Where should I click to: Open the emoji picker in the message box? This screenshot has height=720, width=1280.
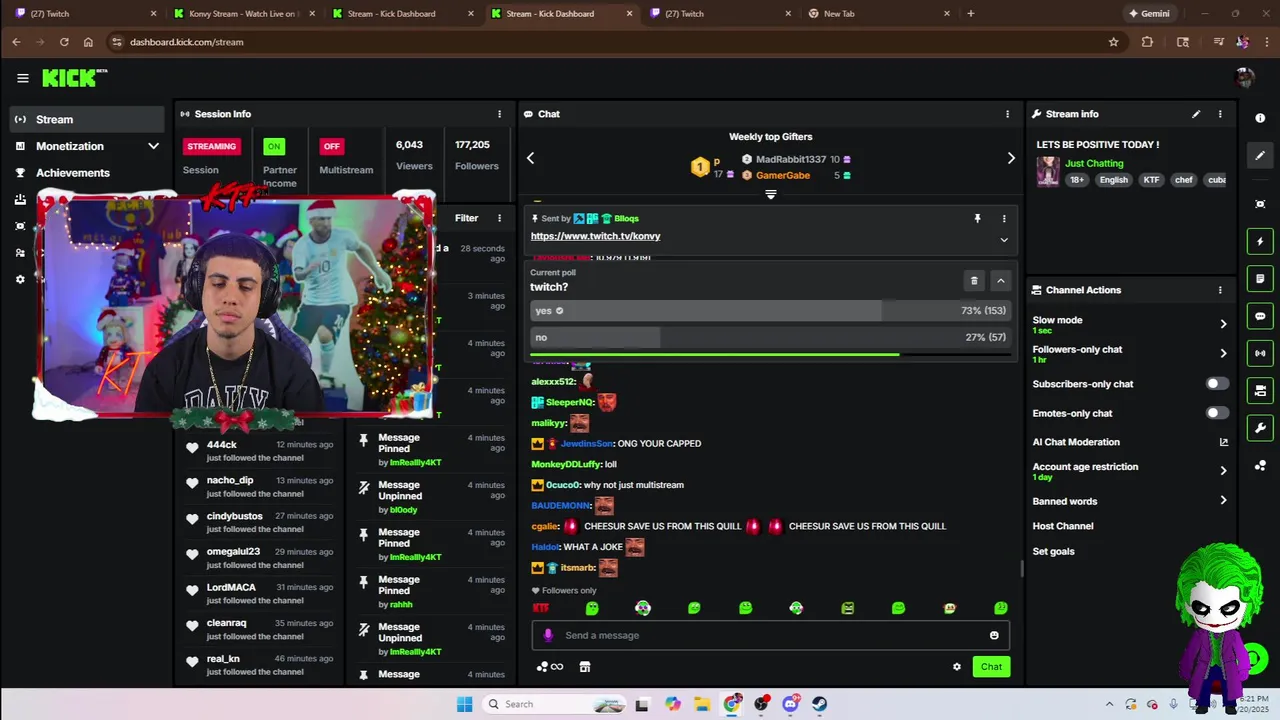[x=994, y=635]
